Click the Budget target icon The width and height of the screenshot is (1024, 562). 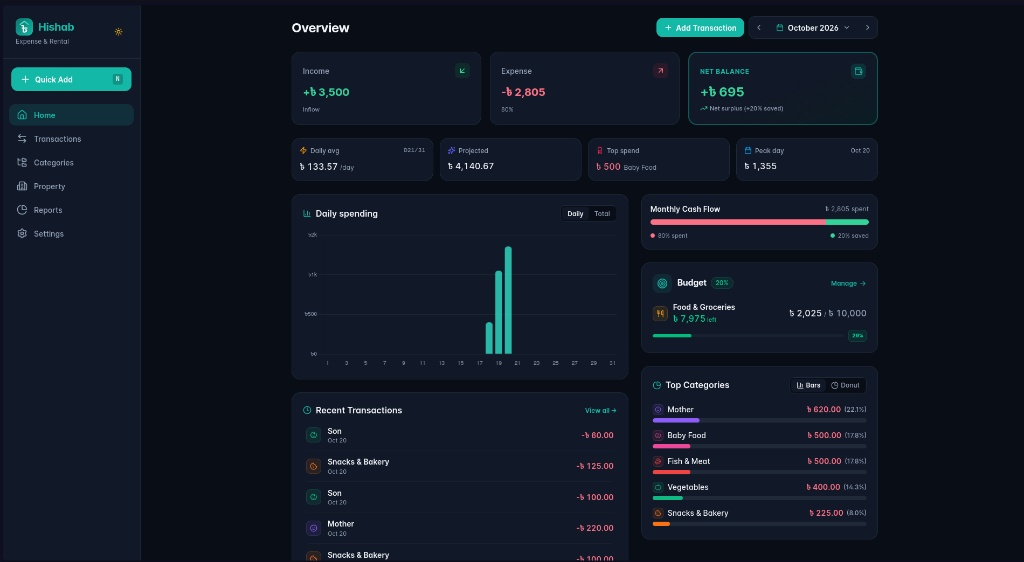pyautogui.click(x=662, y=283)
